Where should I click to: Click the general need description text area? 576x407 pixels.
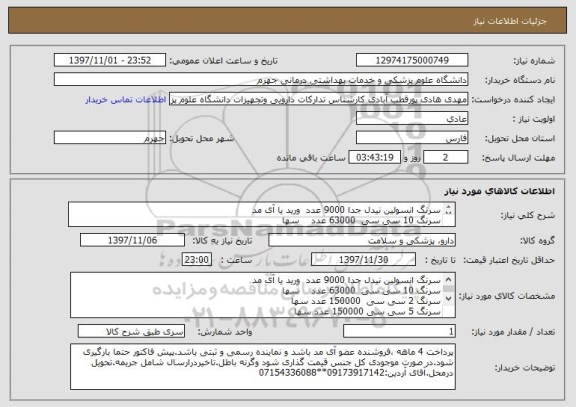[x=262, y=215]
